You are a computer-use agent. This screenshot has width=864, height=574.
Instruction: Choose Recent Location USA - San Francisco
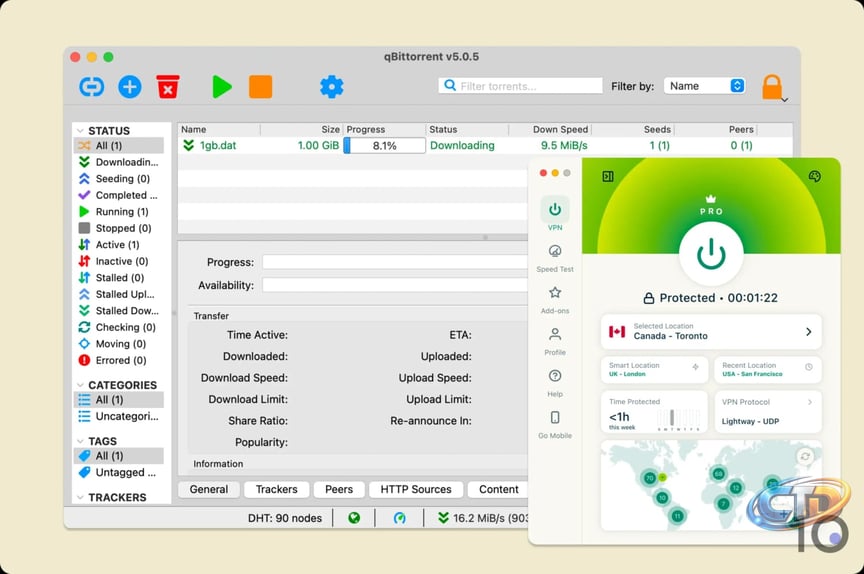click(768, 370)
